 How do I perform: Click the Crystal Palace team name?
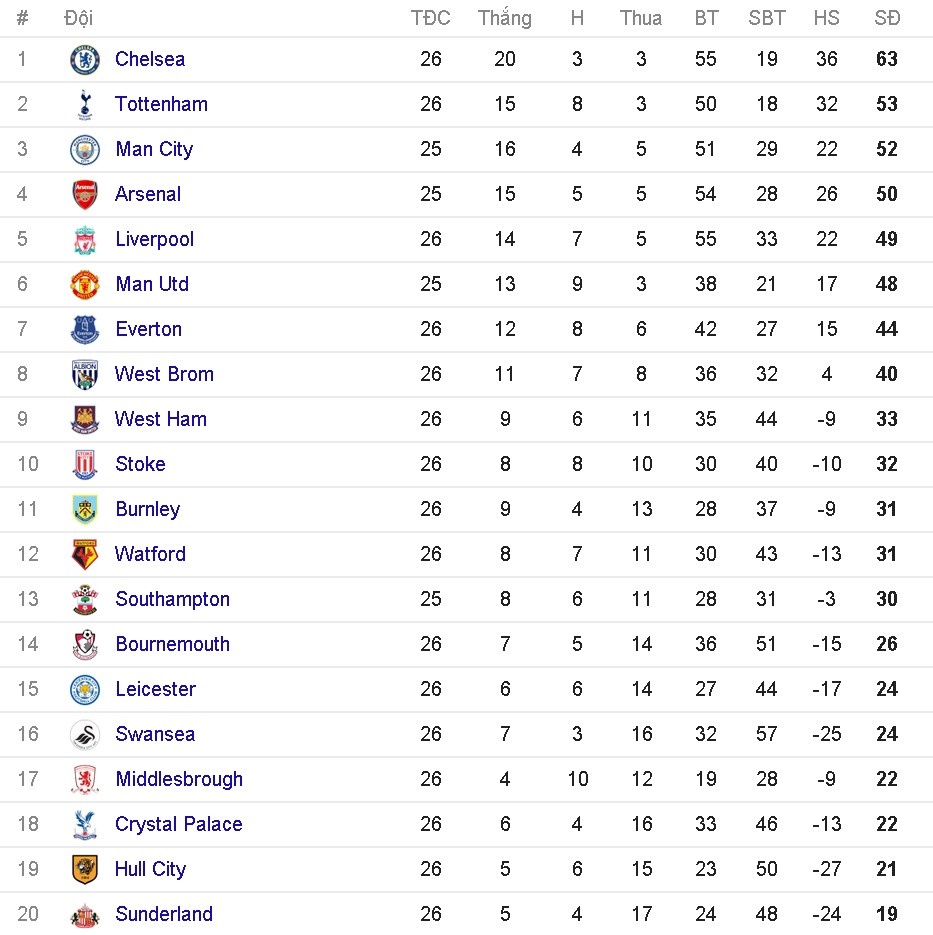(x=178, y=824)
